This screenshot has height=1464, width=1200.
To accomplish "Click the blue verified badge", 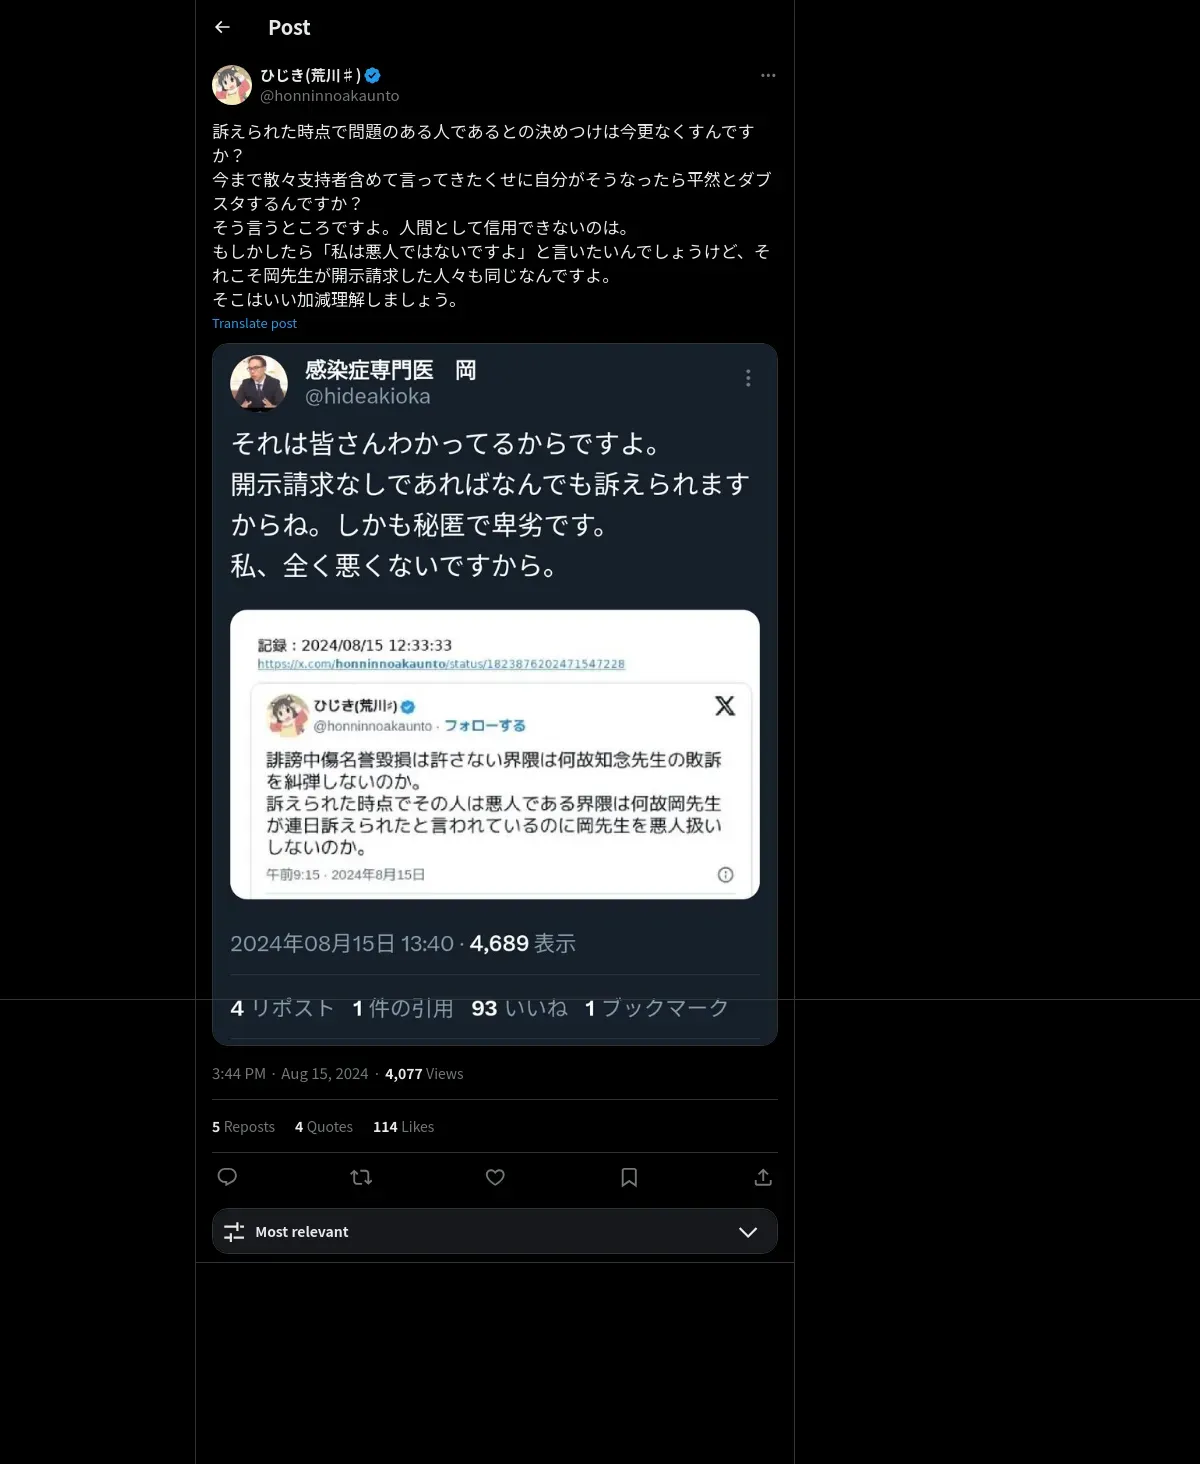I will pos(373,75).
